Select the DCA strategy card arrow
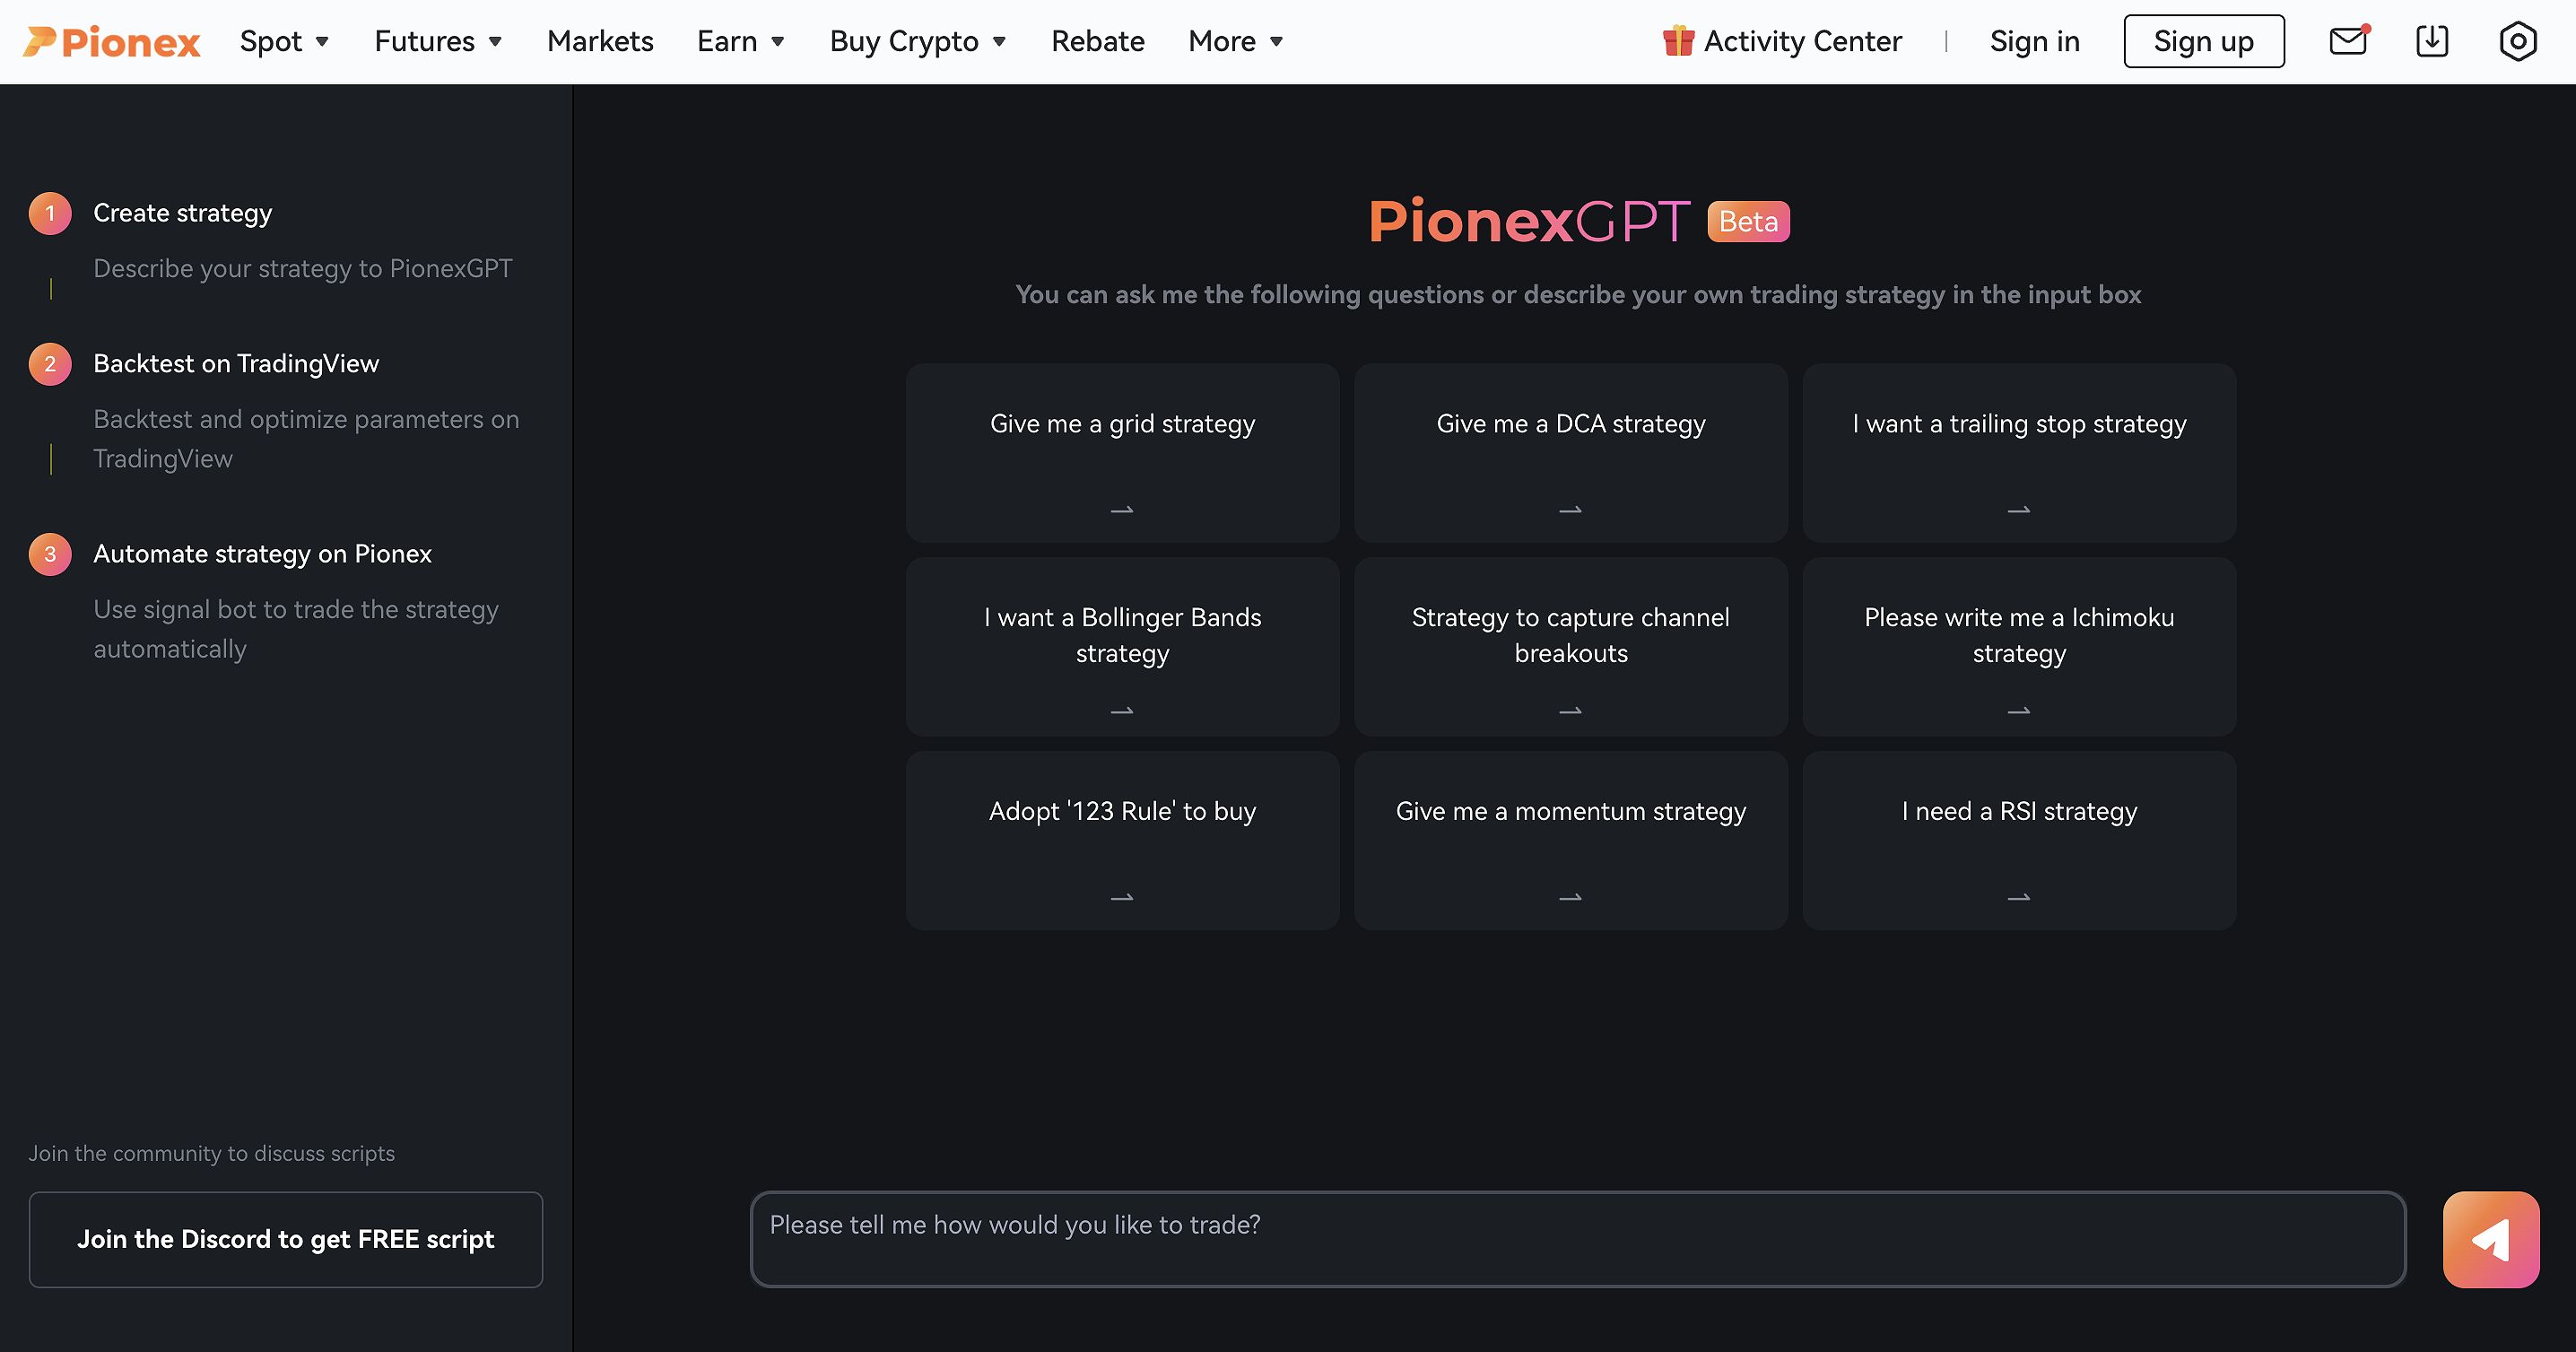The image size is (2576, 1352). click(1571, 510)
